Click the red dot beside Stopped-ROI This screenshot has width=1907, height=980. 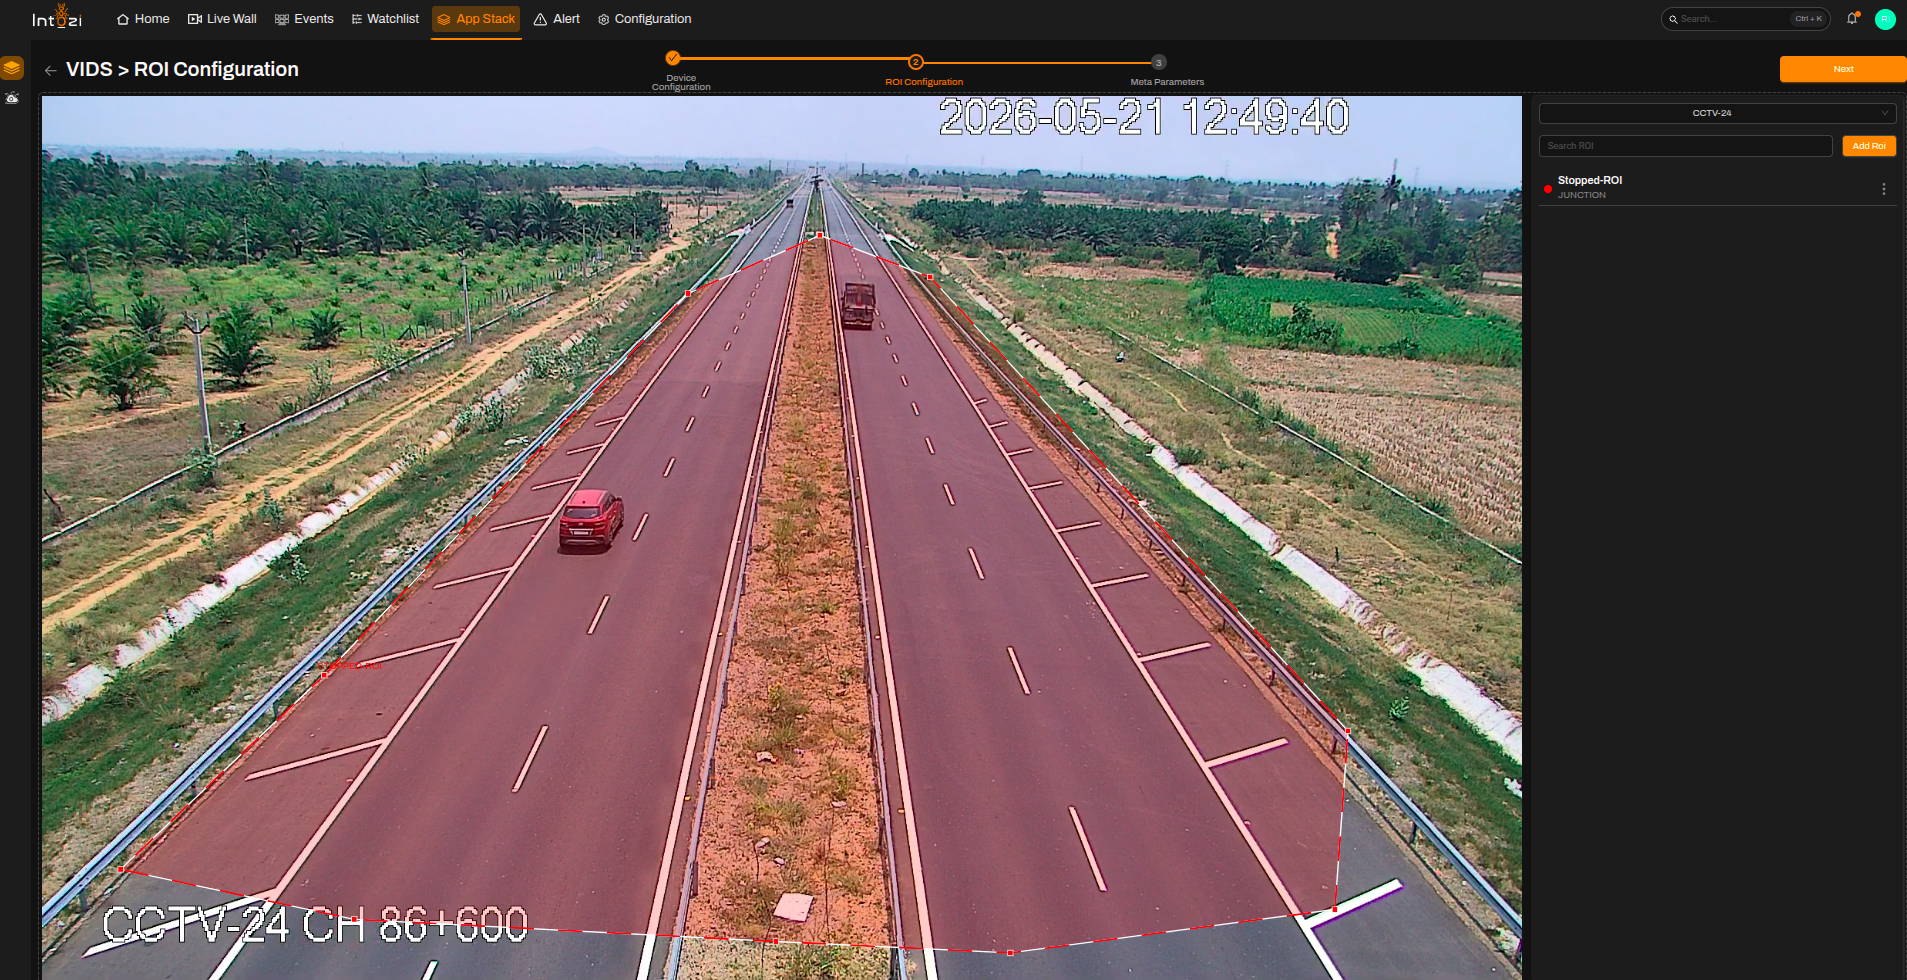click(1548, 188)
